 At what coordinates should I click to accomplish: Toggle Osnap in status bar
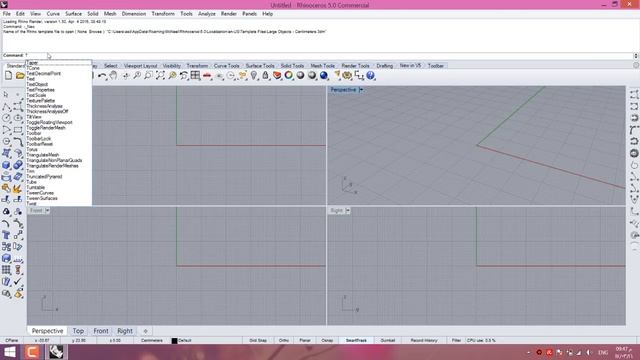(327, 340)
